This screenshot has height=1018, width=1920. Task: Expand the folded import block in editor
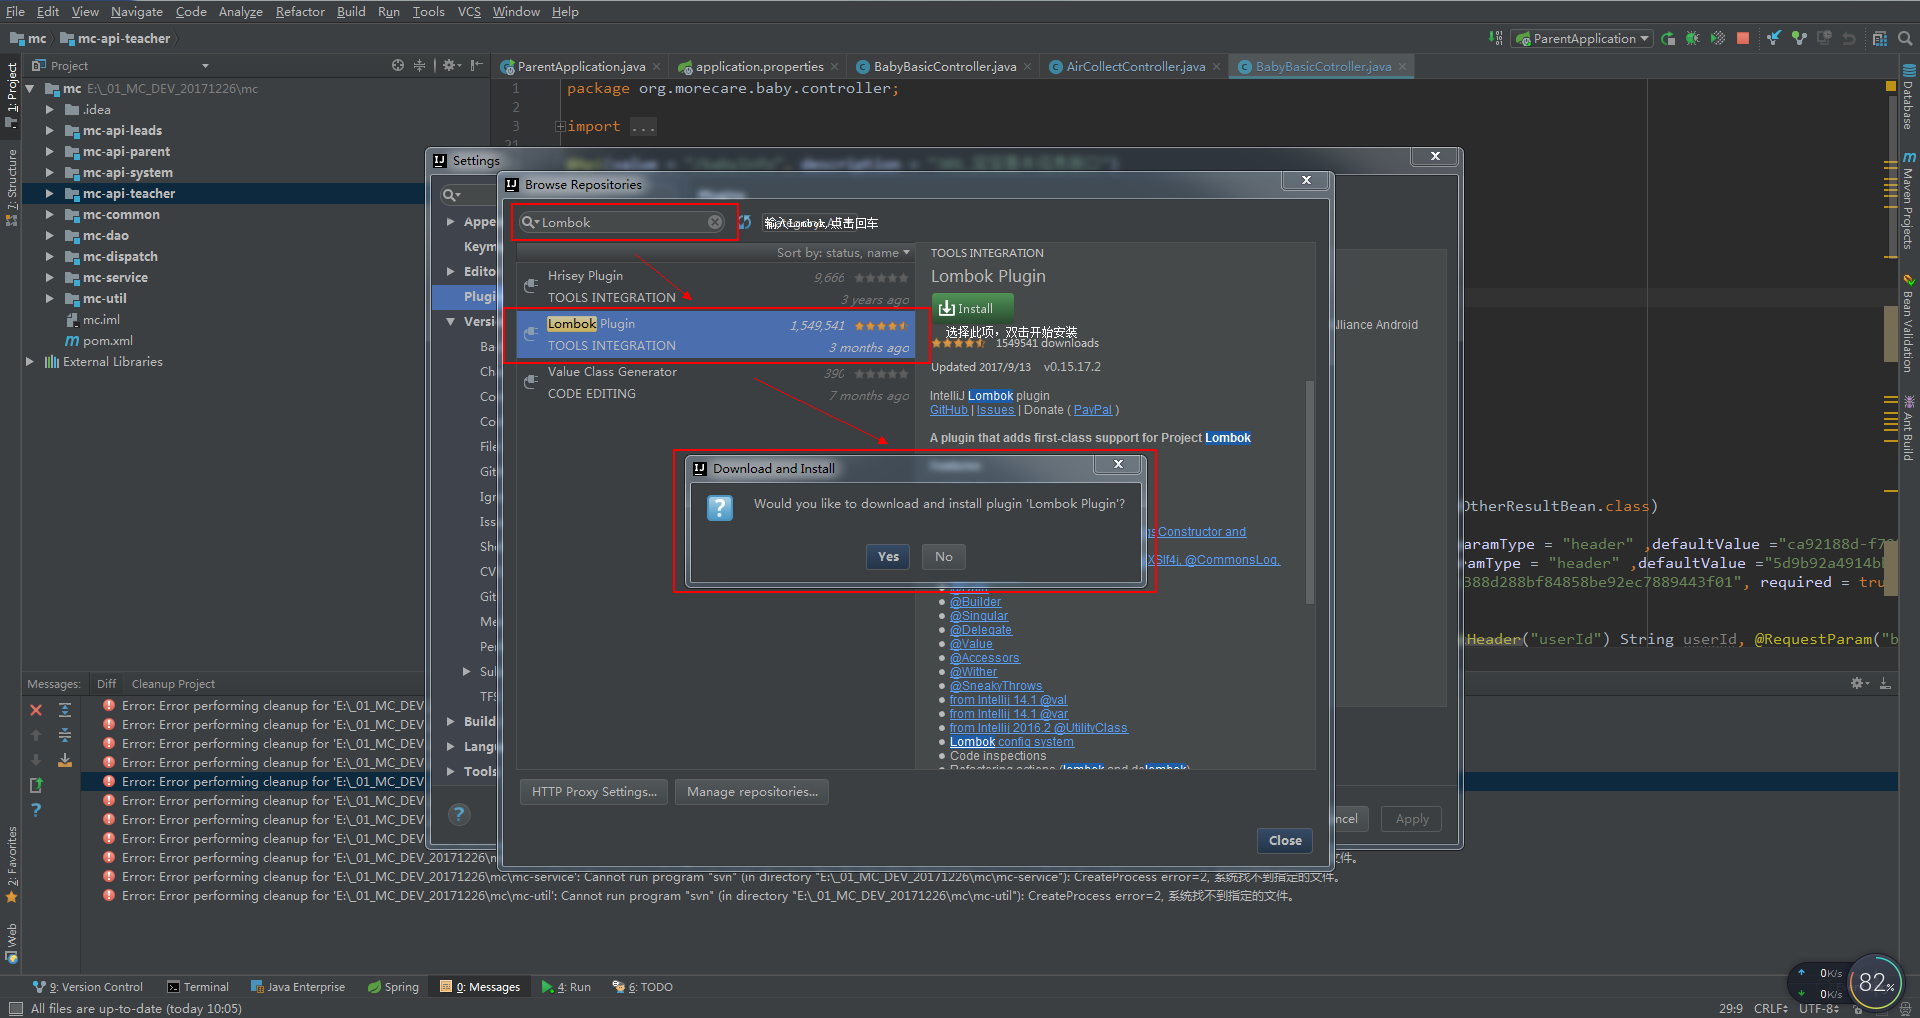point(560,126)
